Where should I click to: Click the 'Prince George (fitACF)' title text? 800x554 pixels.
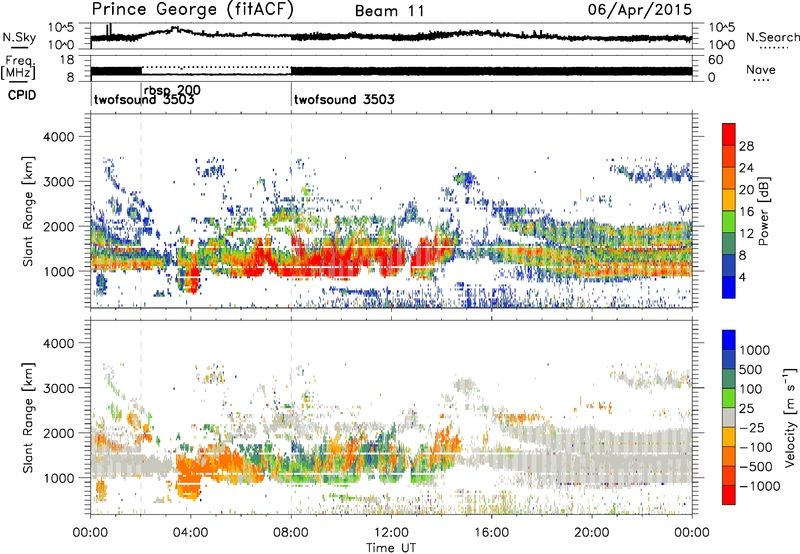coord(193,10)
